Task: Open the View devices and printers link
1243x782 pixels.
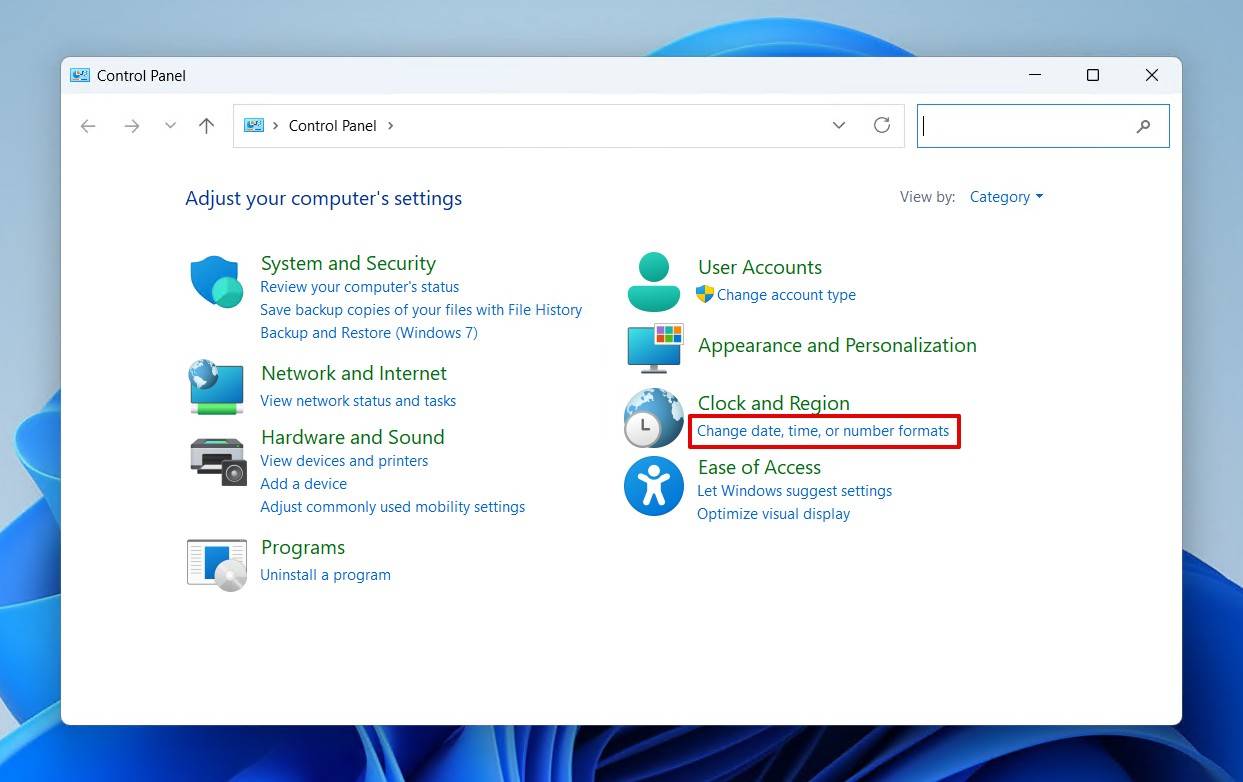Action: point(344,461)
